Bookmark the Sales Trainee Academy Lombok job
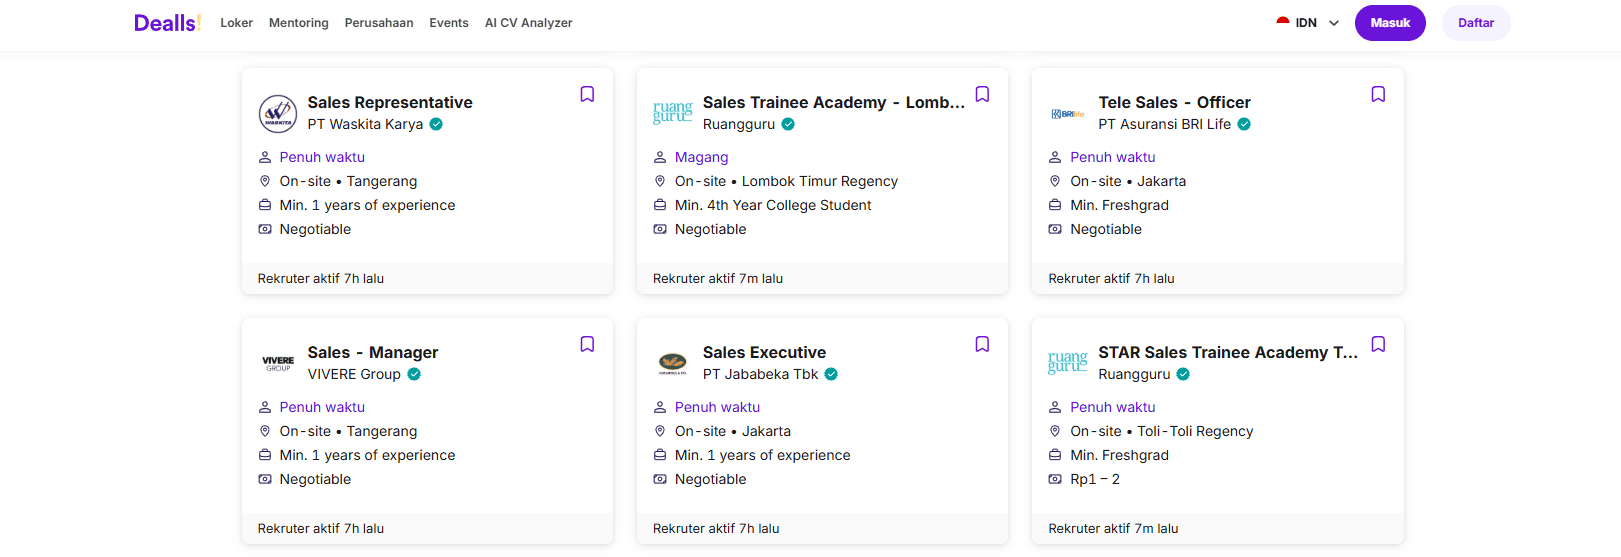The height and width of the screenshot is (557, 1621). tap(982, 94)
